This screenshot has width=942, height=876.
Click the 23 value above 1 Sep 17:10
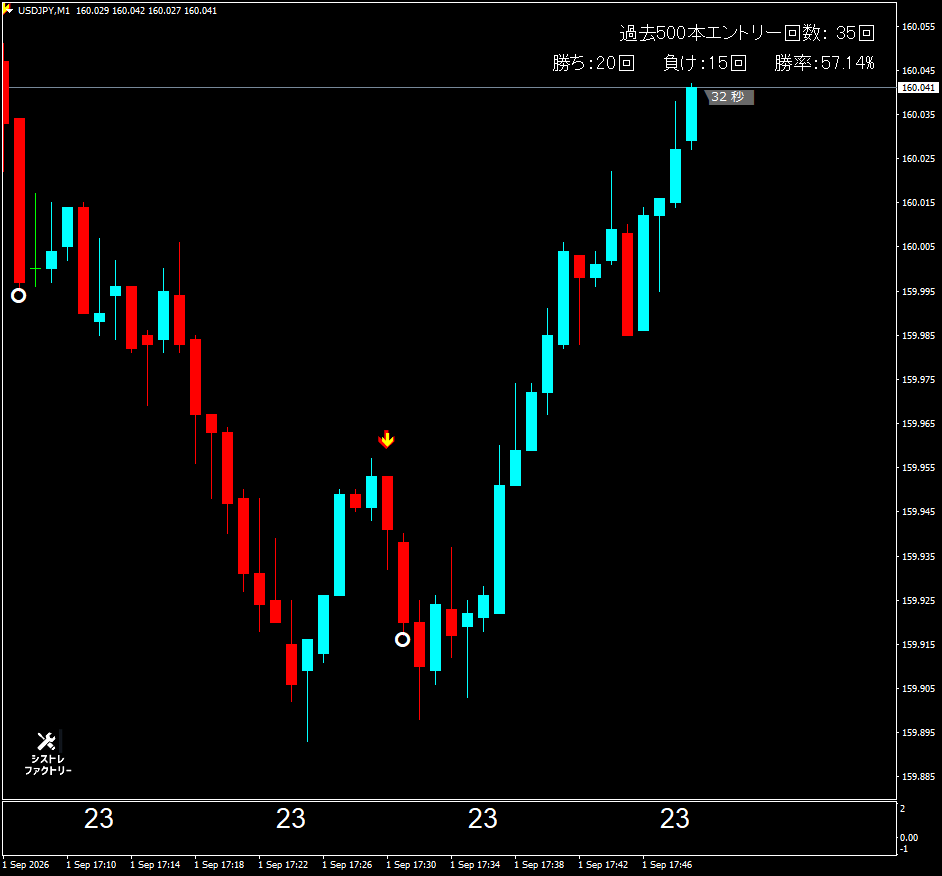click(99, 818)
